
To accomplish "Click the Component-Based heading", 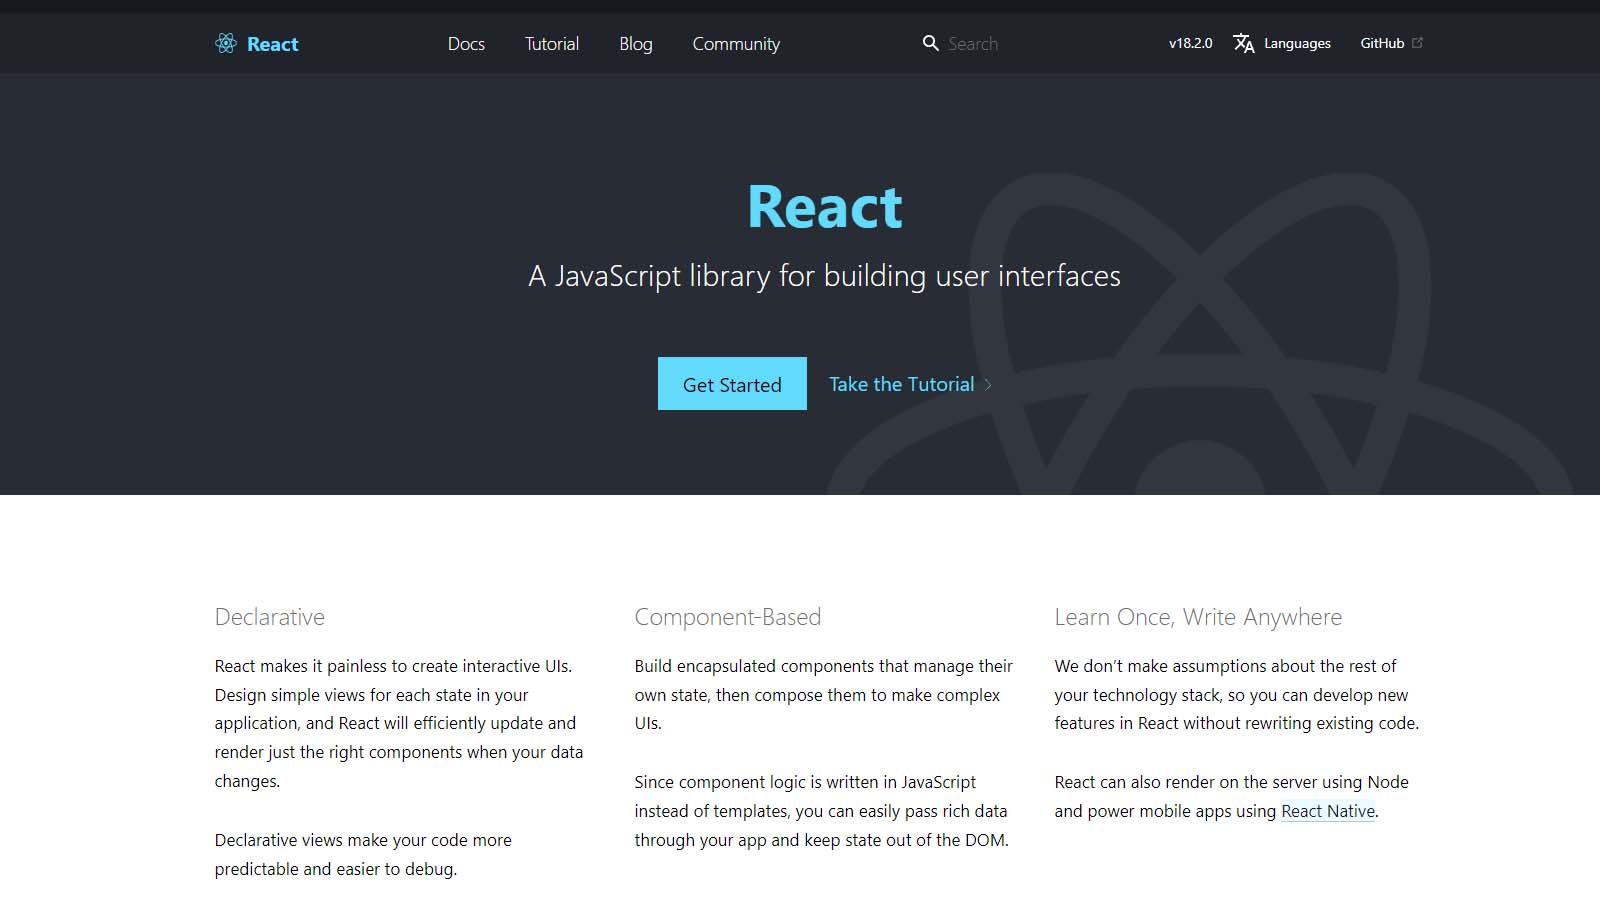I will click(728, 617).
